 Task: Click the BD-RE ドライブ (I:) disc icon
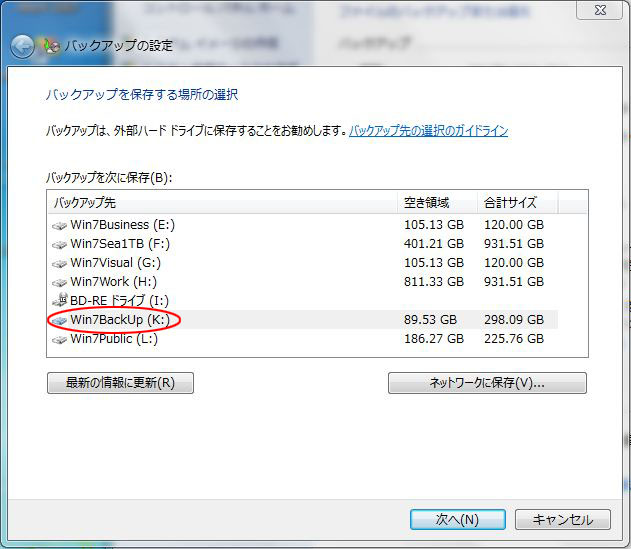click(60, 300)
